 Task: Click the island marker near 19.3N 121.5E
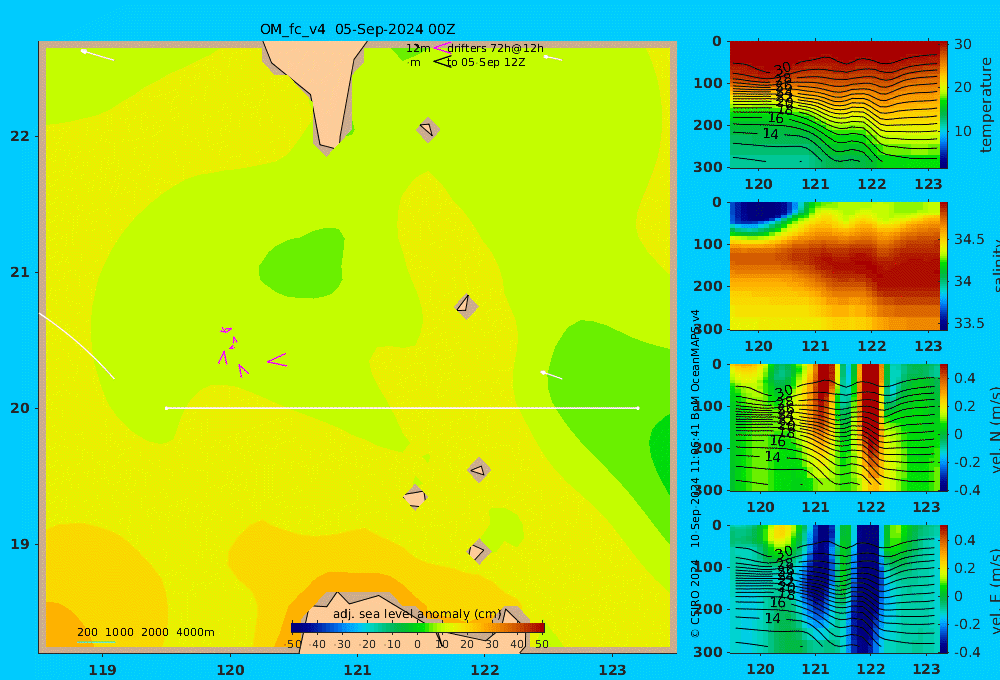point(415,497)
